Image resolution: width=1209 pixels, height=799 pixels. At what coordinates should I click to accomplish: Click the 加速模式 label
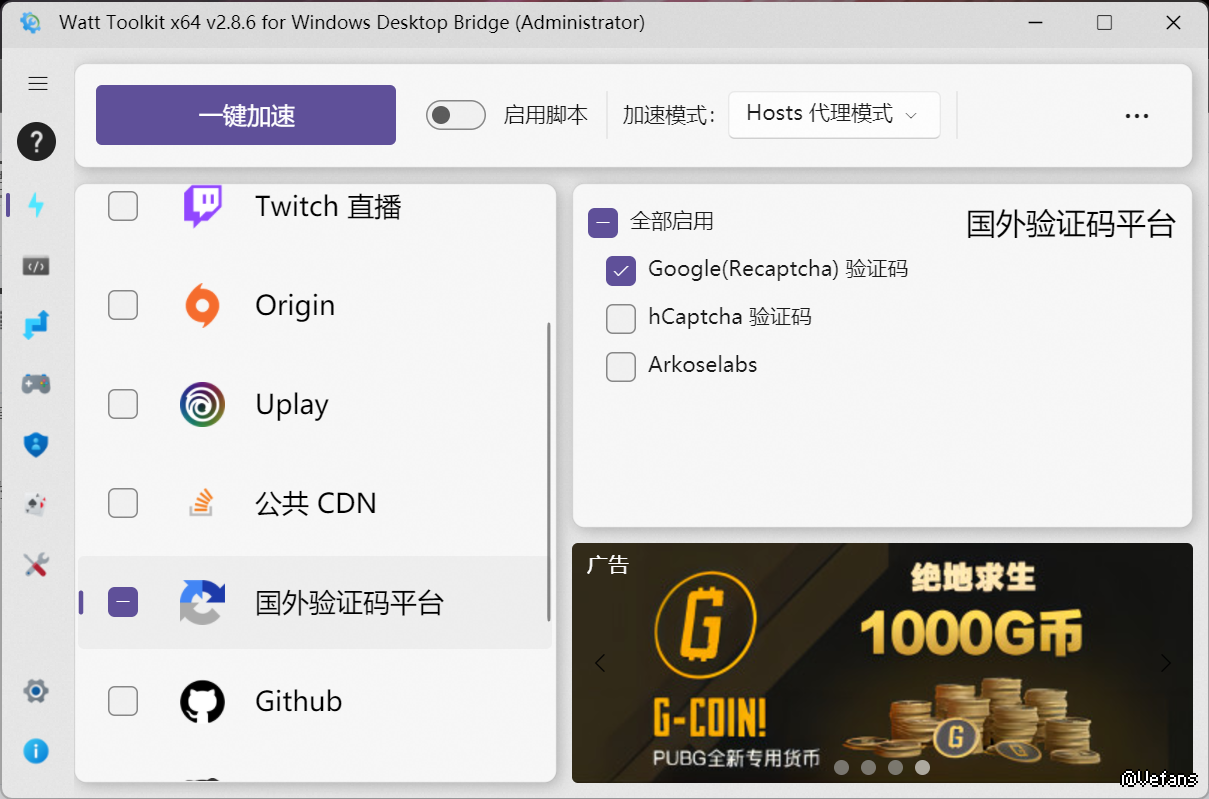(669, 115)
